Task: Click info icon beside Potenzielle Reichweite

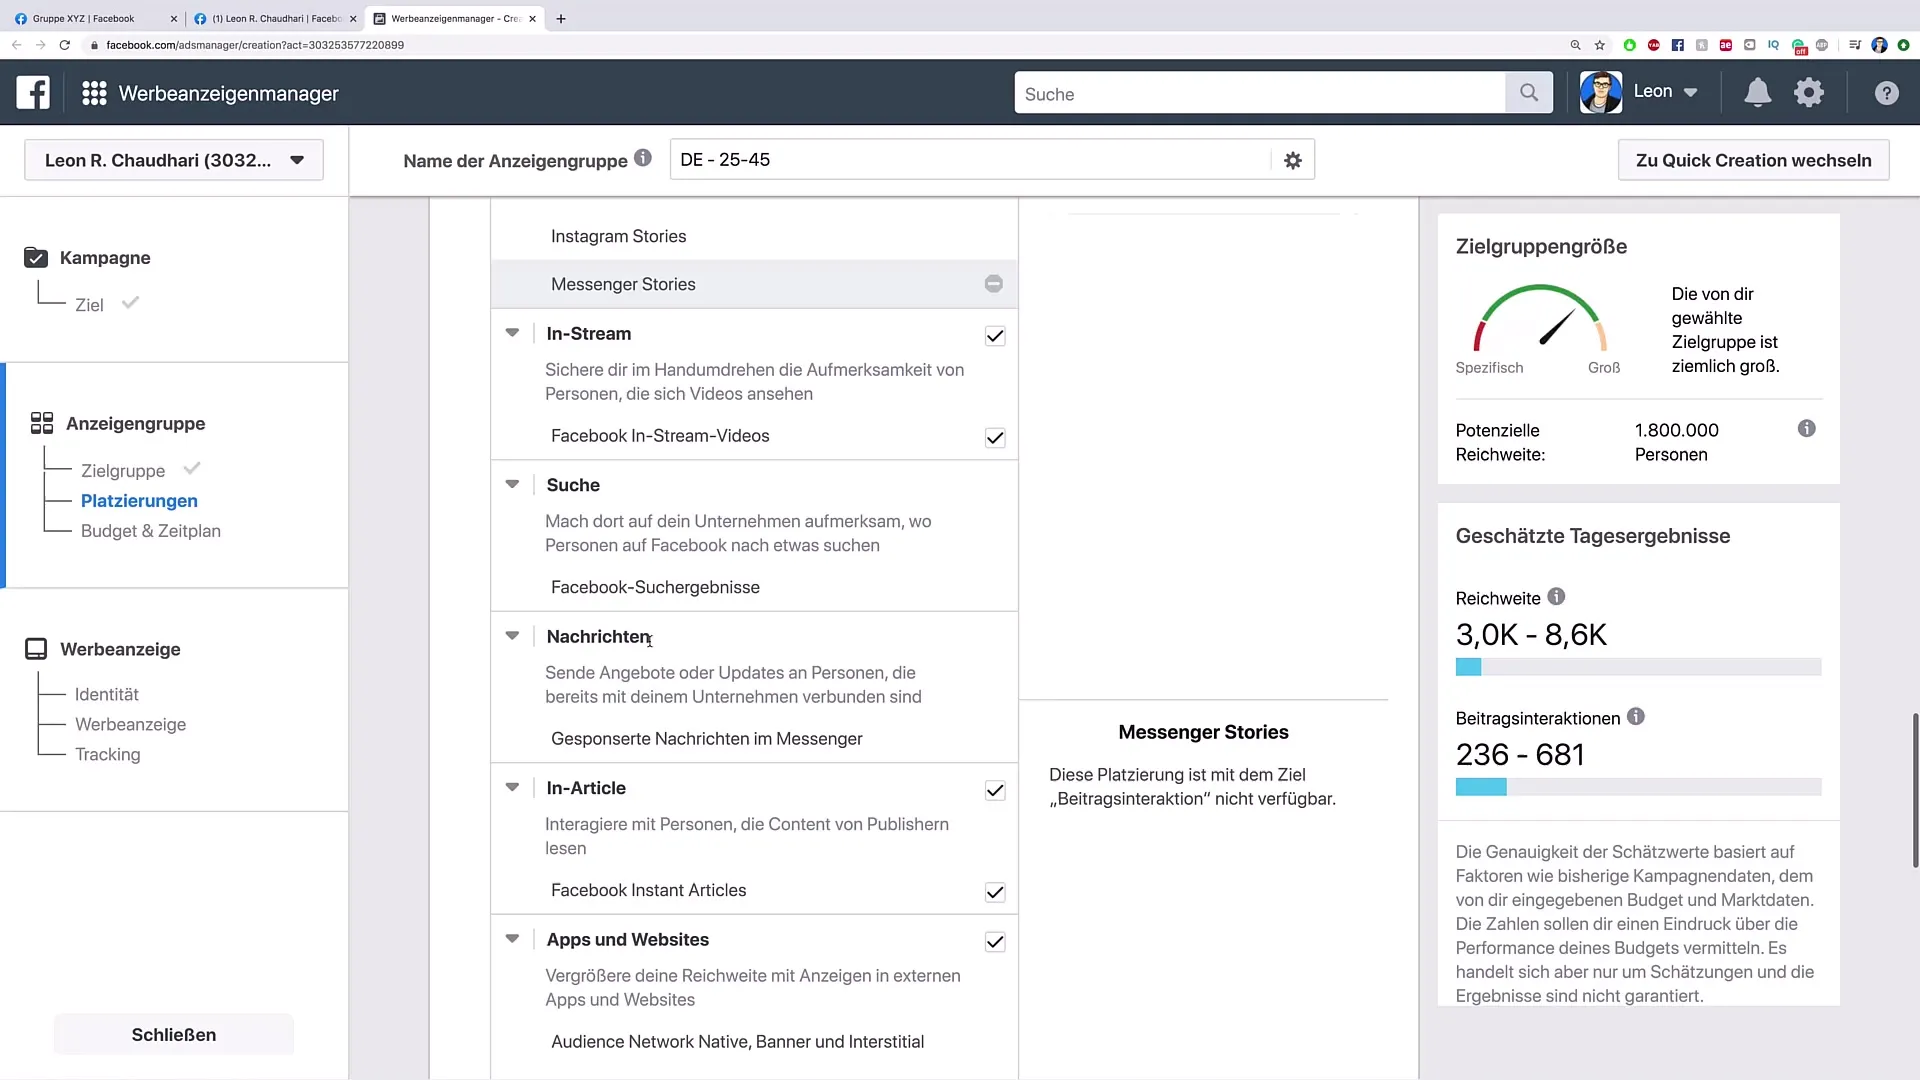Action: (x=1806, y=429)
